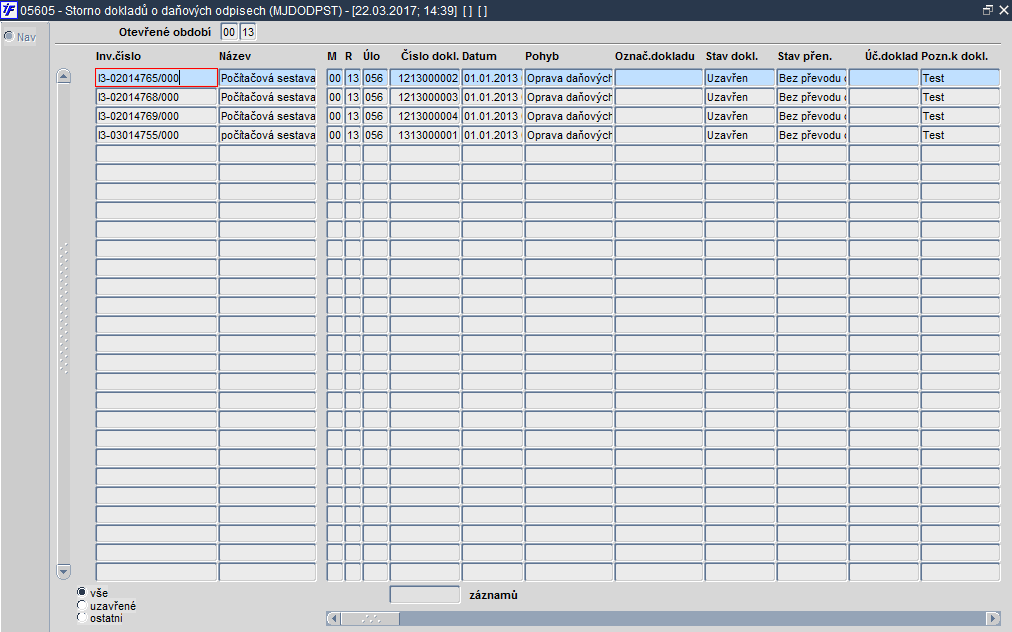Select the 'vše' radio button
The width and height of the screenshot is (1012, 632).
[x=81, y=592]
